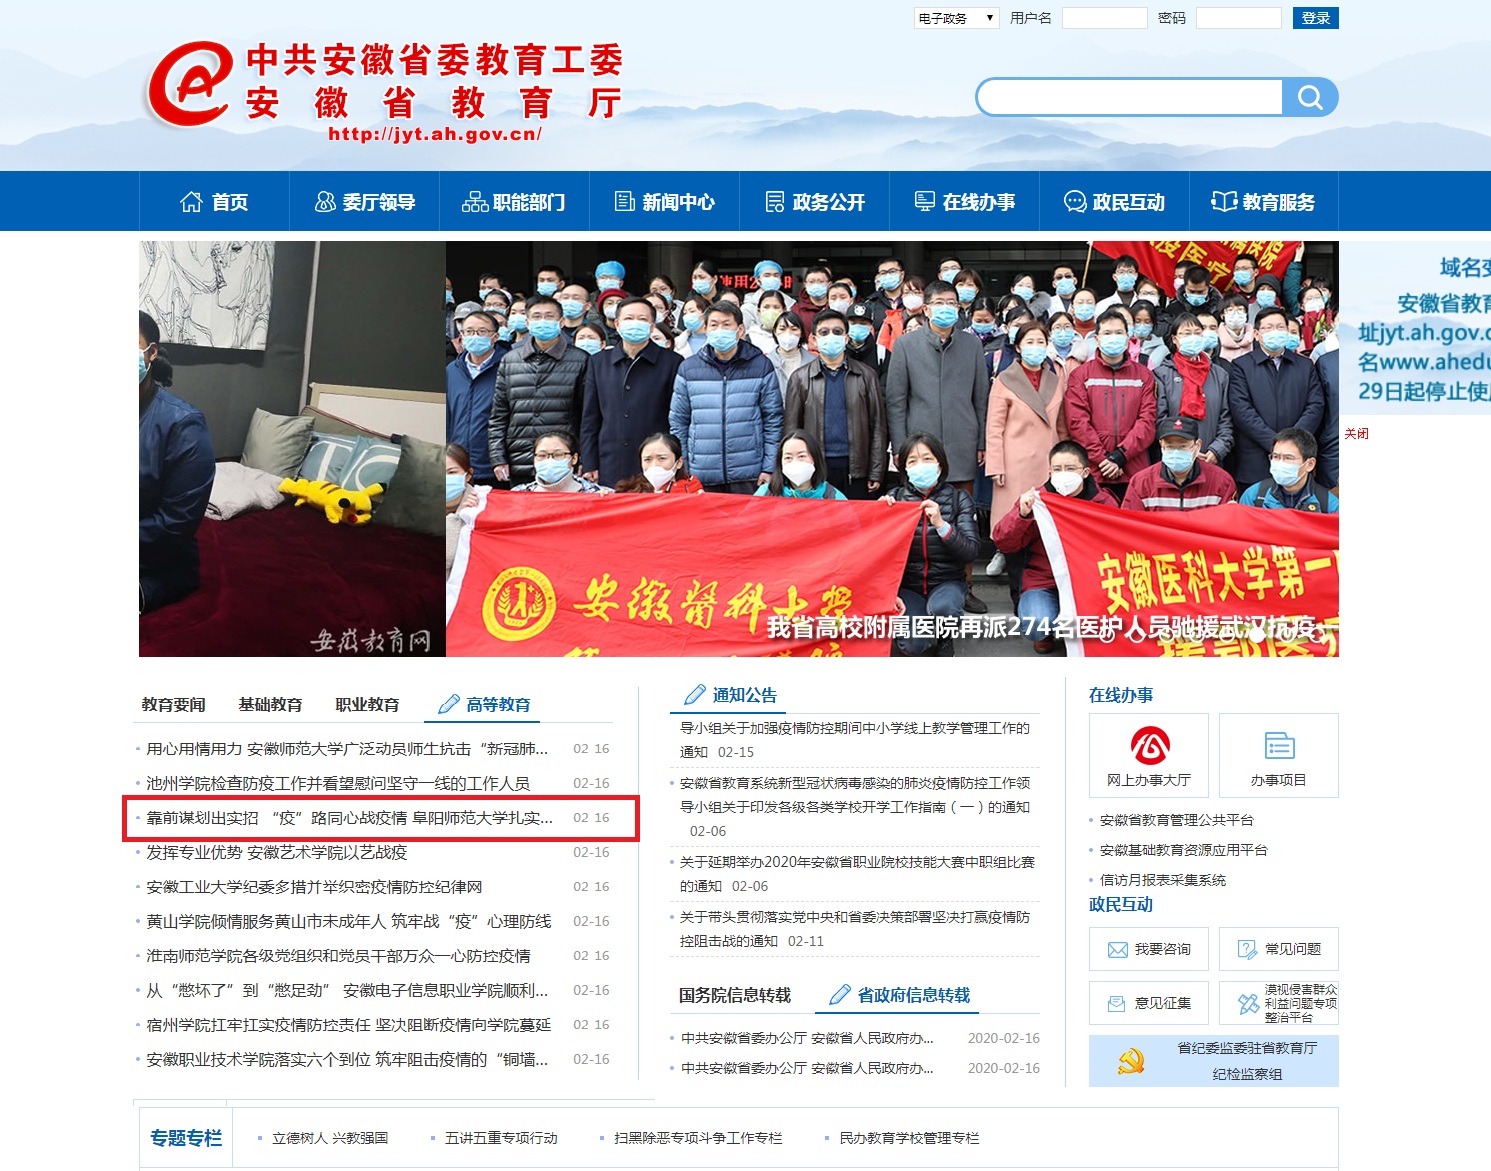Image resolution: width=1491 pixels, height=1171 pixels.
Task: Go to 政务公开 in navigation bar
Action: (814, 202)
